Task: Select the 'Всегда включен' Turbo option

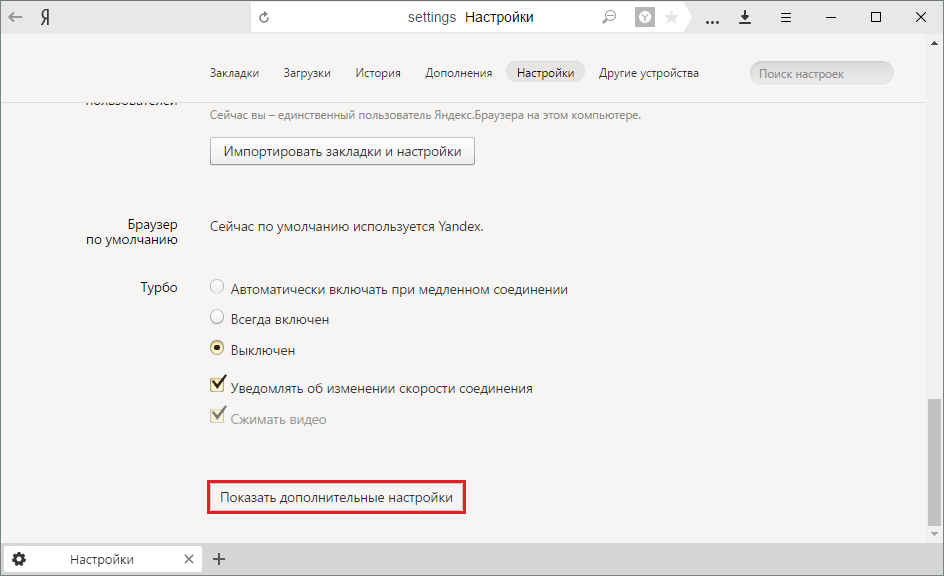Action: coord(217,318)
